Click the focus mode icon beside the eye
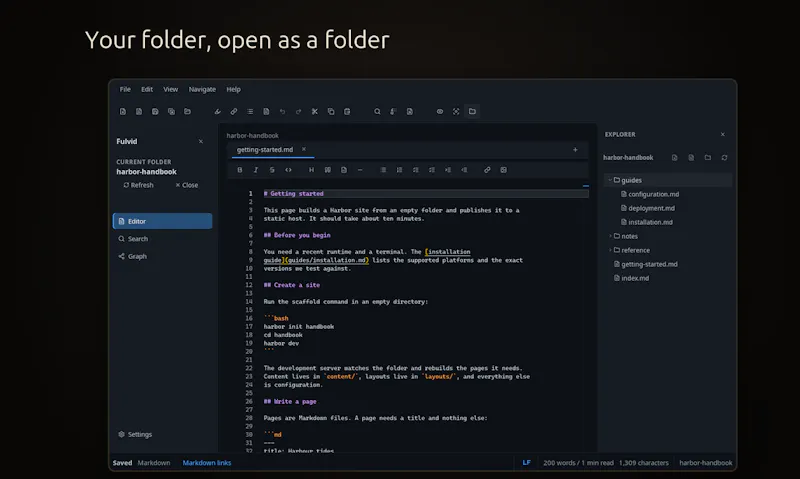 tap(456, 111)
